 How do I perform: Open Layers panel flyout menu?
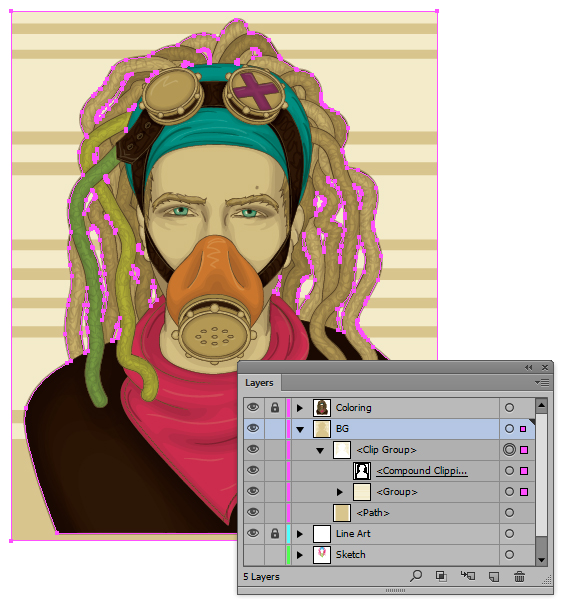tap(542, 382)
